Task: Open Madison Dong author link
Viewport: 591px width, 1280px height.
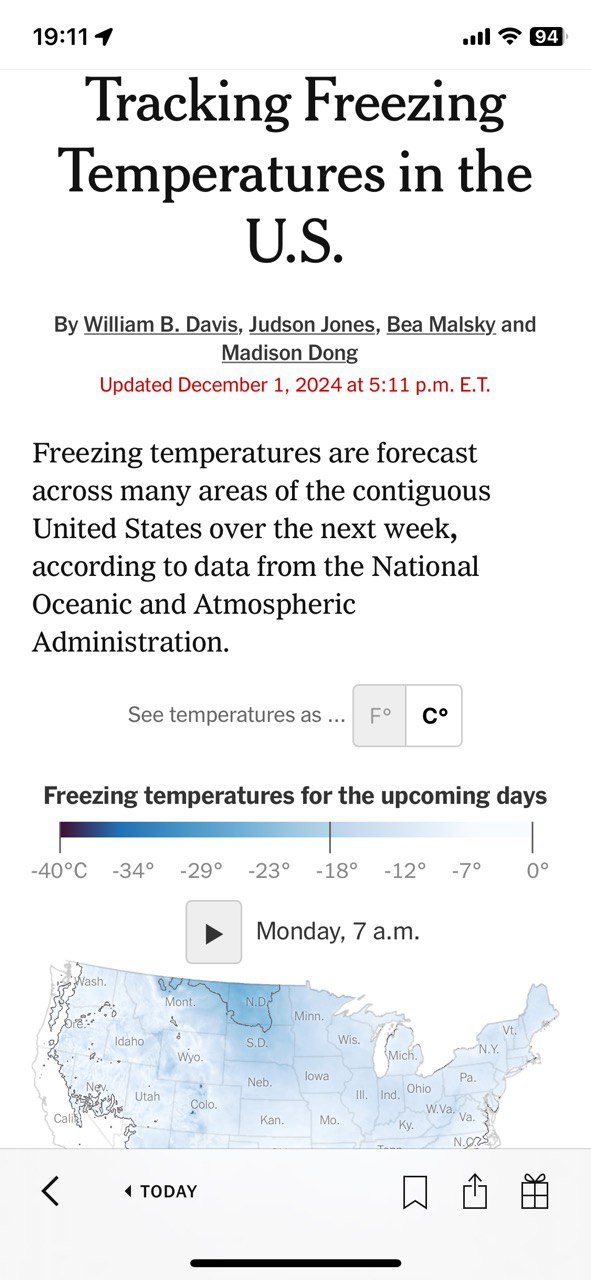Action: pyautogui.click(x=289, y=353)
